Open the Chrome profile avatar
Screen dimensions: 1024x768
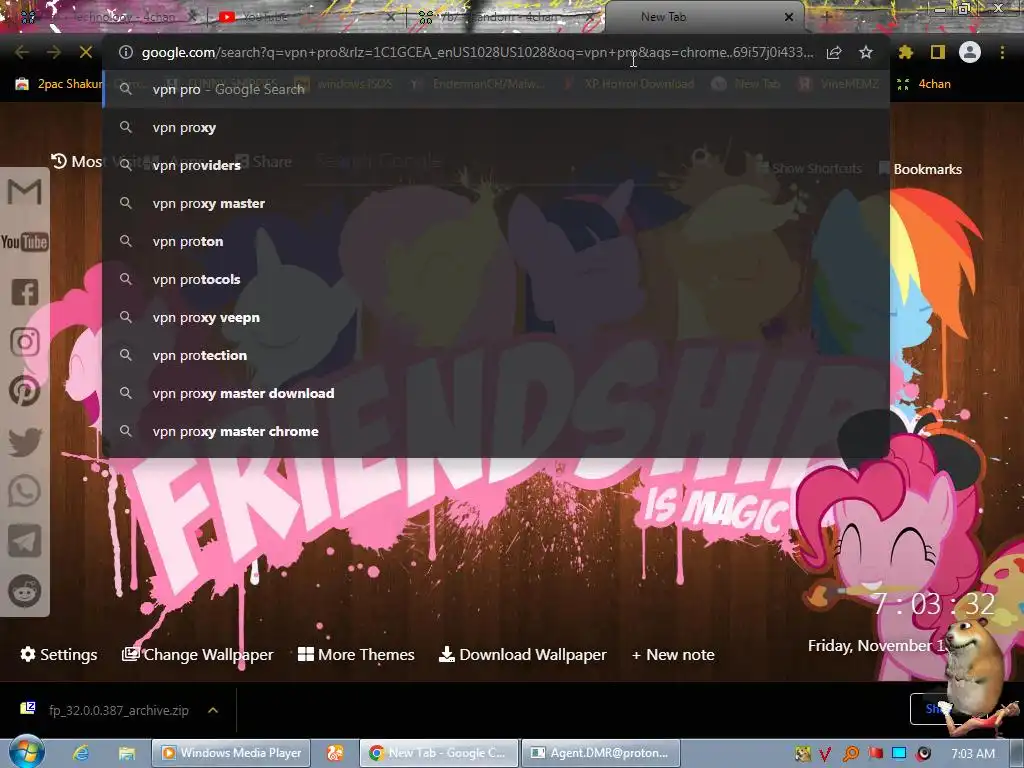(x=970, y=52)
